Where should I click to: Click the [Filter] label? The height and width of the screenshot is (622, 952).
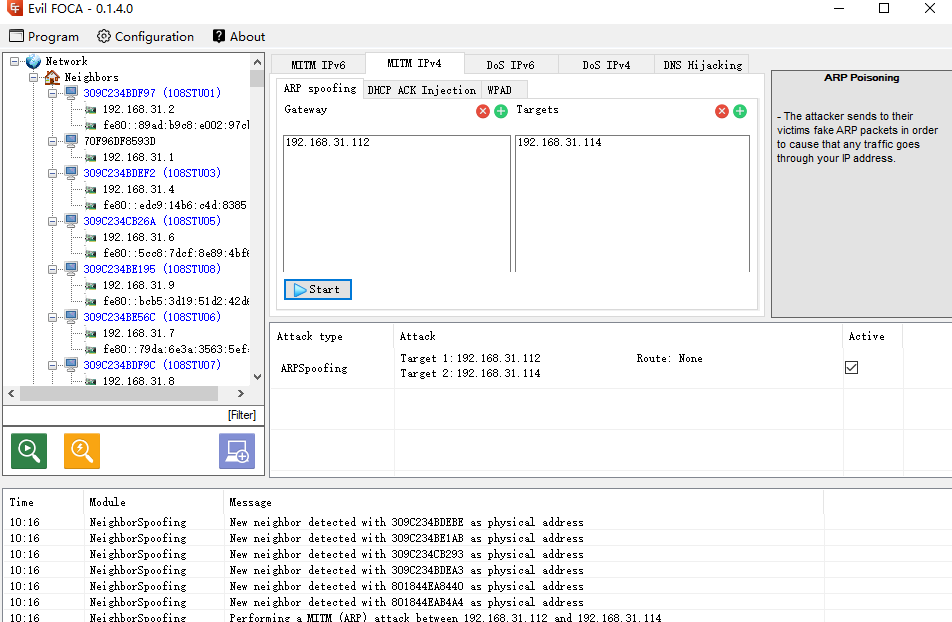(242, 415)
